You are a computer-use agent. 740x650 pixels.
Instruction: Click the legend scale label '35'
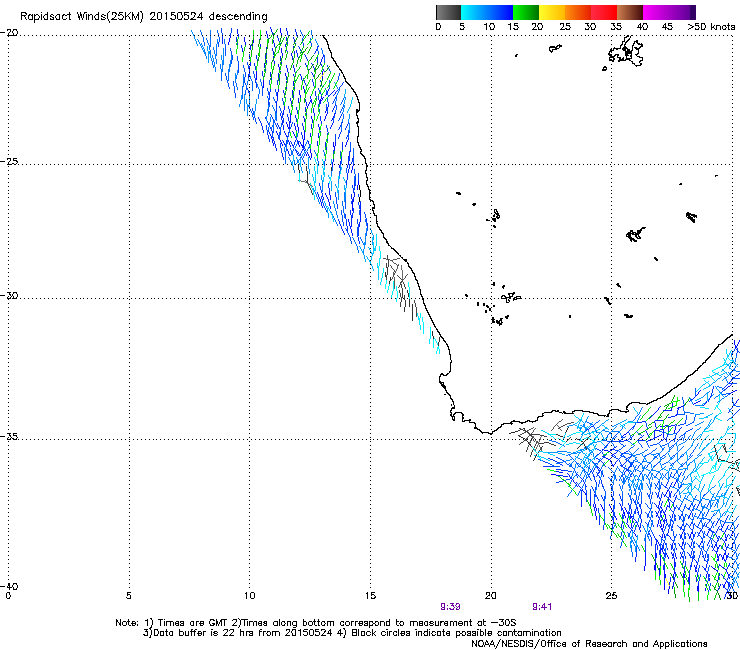coord(615,27)
